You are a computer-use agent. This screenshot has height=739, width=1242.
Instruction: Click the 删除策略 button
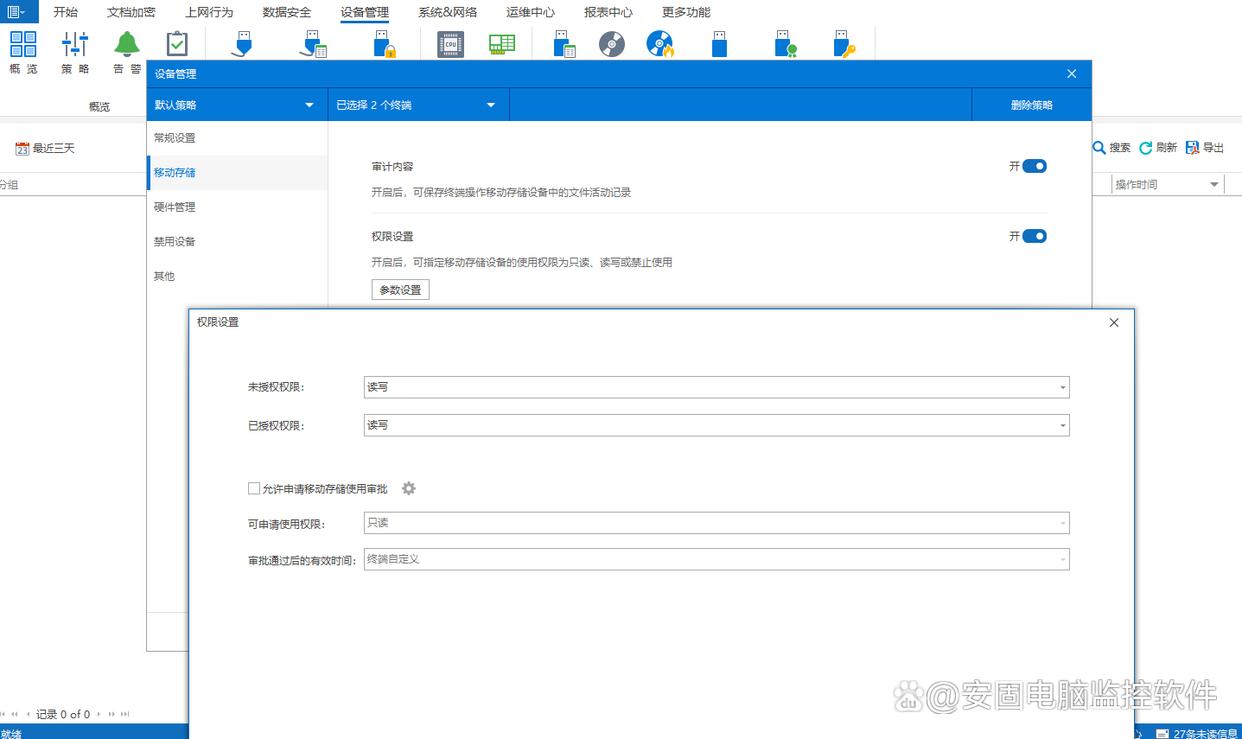(x=1031, y=105)
